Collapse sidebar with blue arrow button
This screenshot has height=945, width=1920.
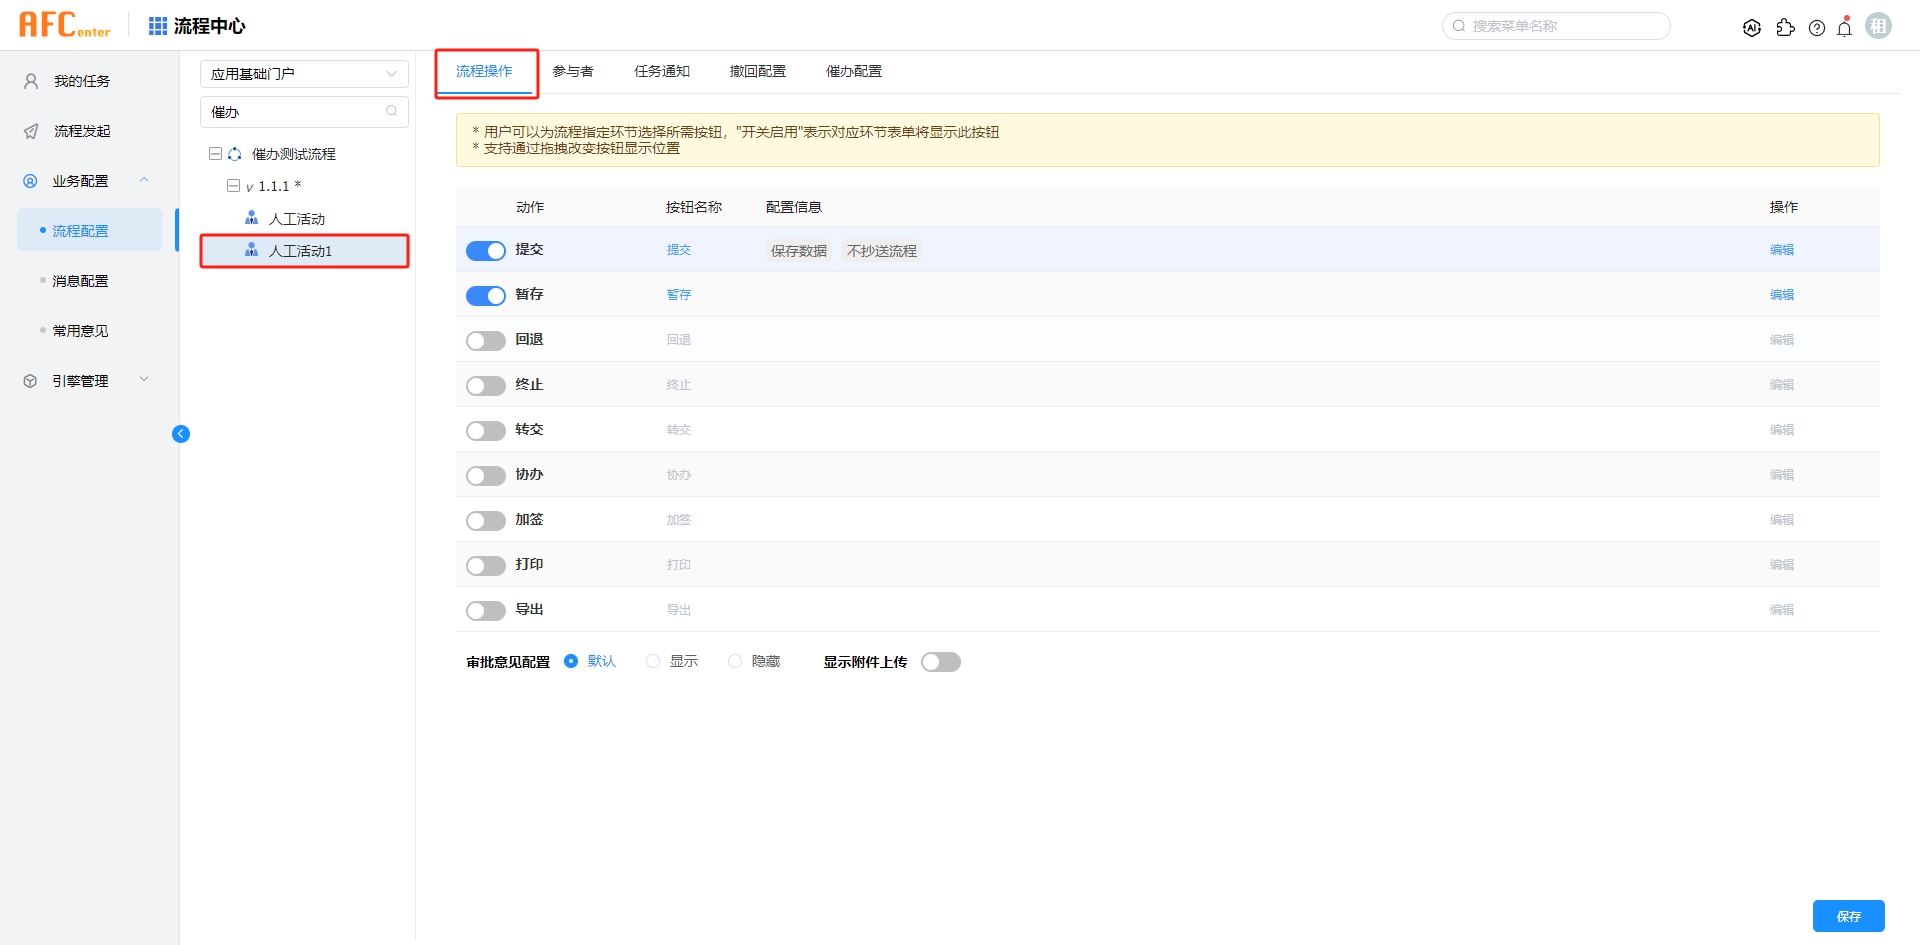(181, 434)
